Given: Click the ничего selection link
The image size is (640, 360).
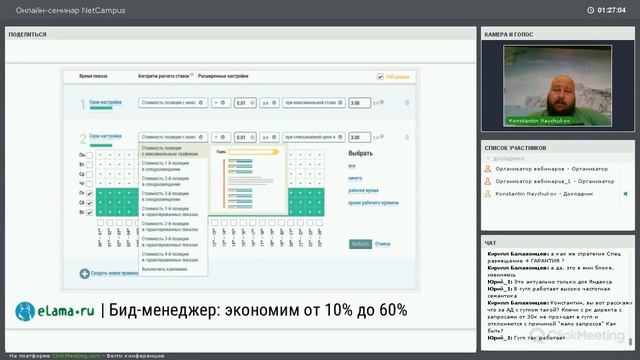Looking at the screenshot, I should 355,178.
